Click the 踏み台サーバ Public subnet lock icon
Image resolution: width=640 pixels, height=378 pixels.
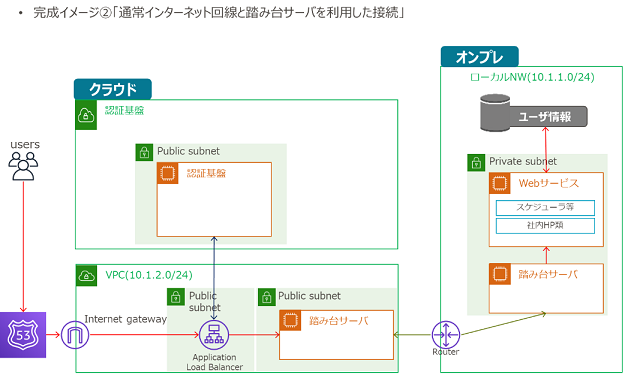click(x=267, y=297)
